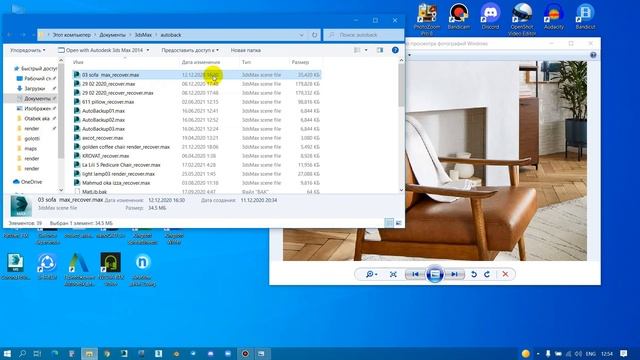Open the notification center

tap(624, 353)
